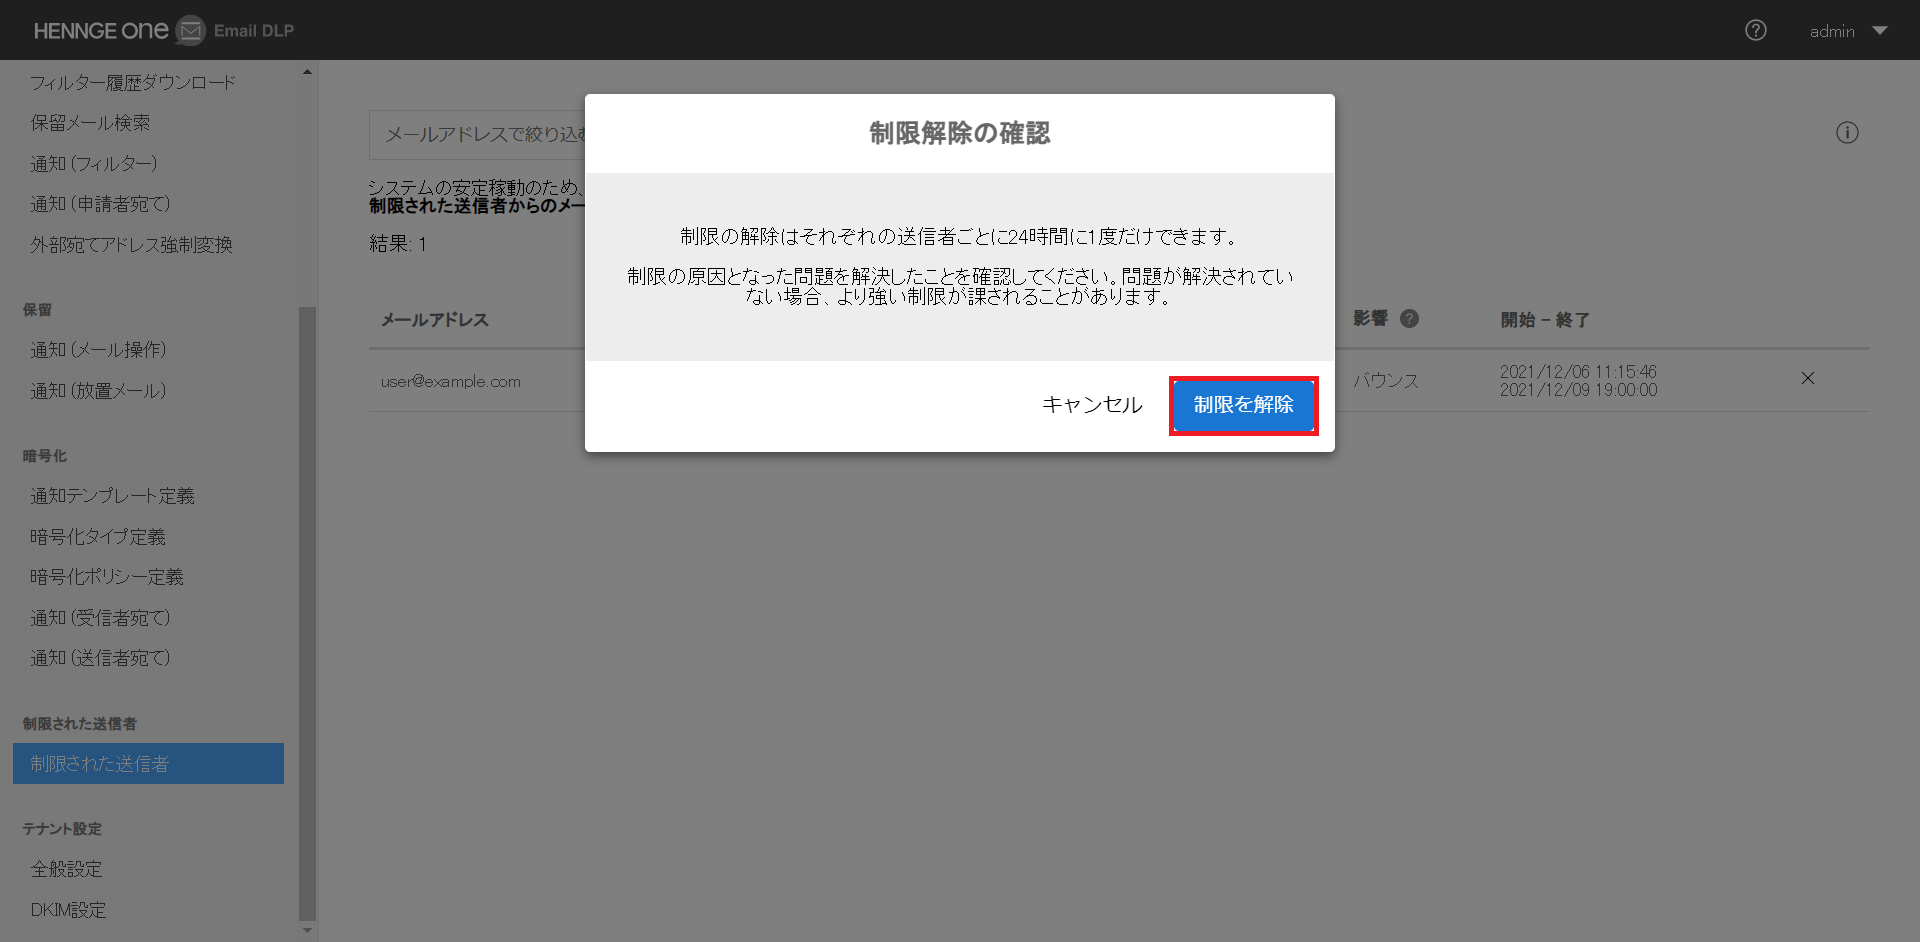Select 通知 (申請者宛て) in sidebar
This screenshot has height=942, width=1920.
click(x=101, y=204)
